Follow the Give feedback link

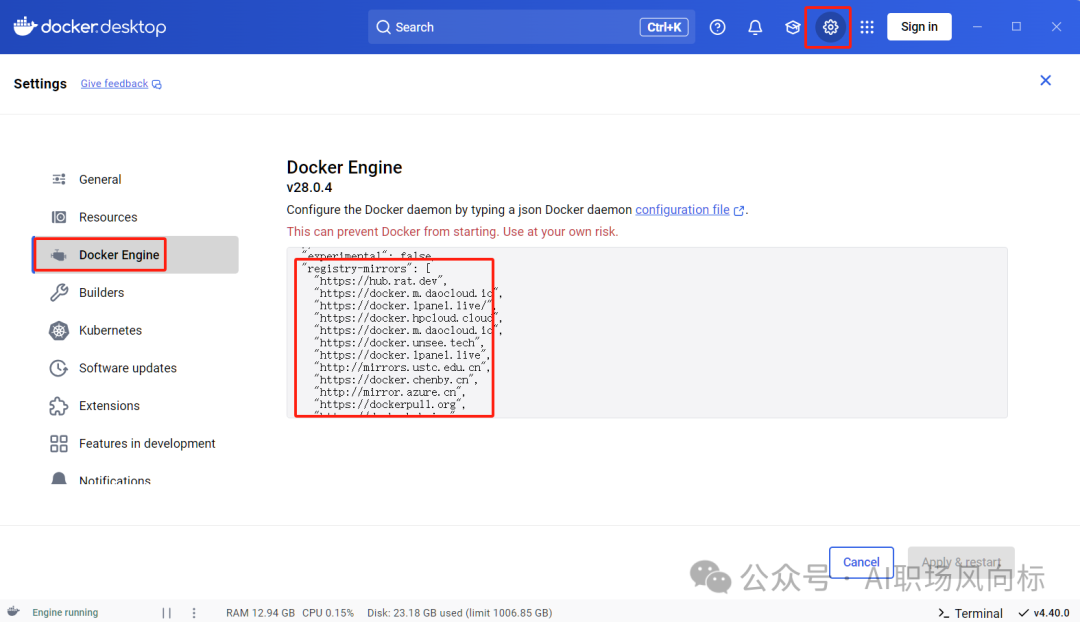[x=114, y=83]
